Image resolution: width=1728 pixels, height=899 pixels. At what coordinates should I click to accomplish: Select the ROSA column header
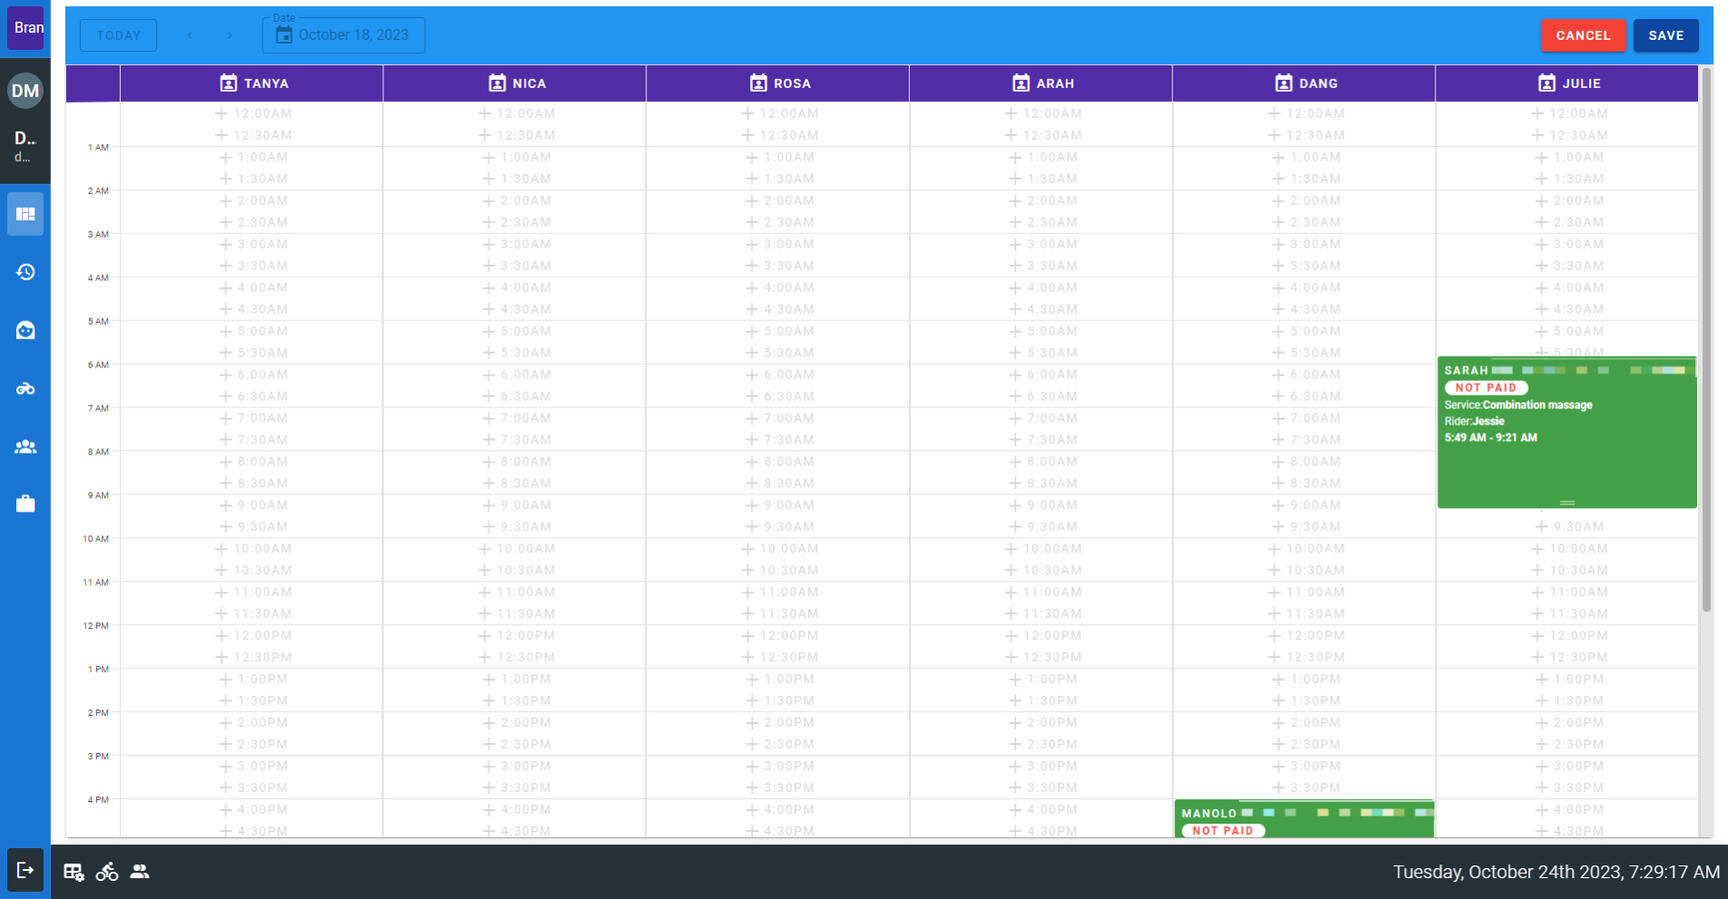click(779, 83)
